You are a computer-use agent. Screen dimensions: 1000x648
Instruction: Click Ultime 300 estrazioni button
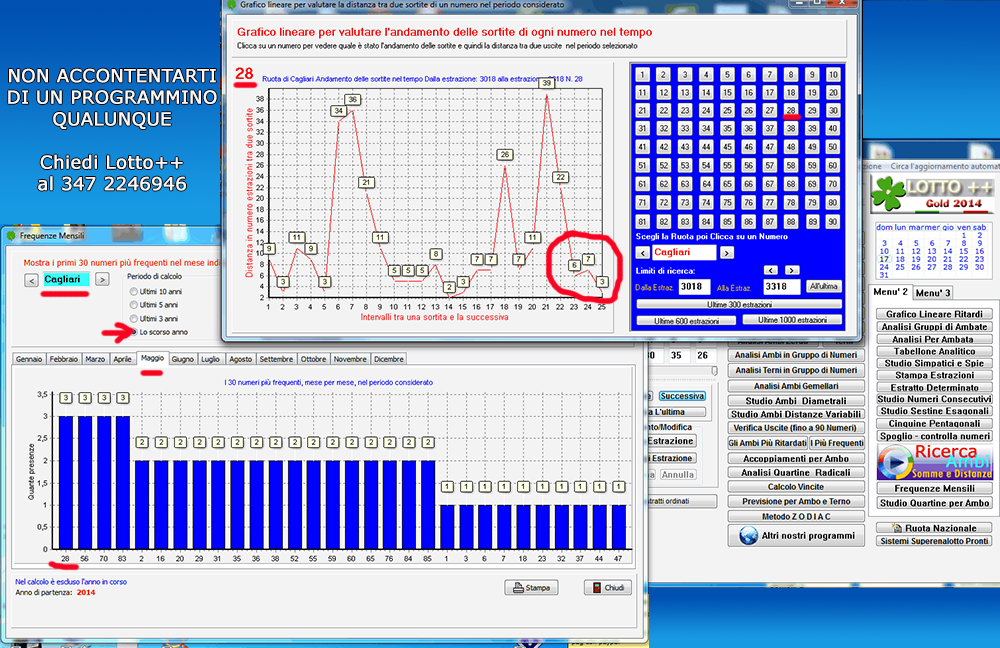point(739,304)
